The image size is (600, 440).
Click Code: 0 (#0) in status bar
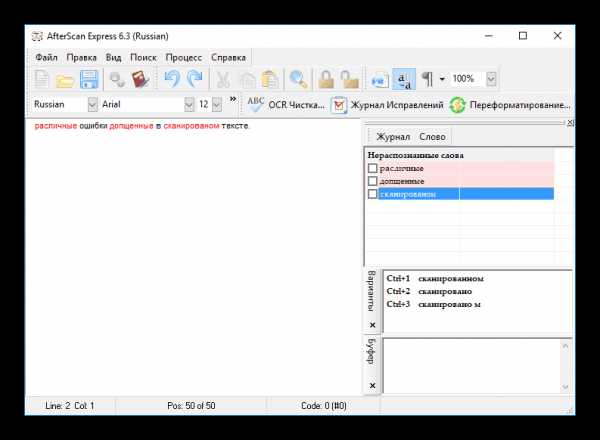(324, 406)
